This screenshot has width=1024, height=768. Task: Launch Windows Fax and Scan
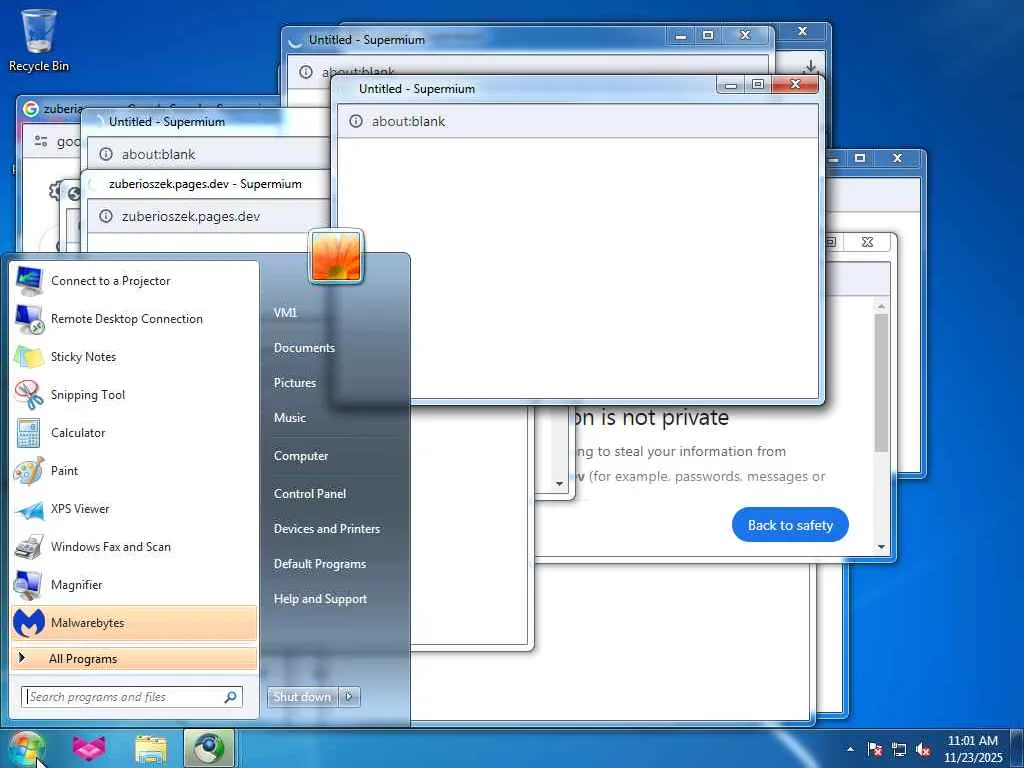coord(134,547)
